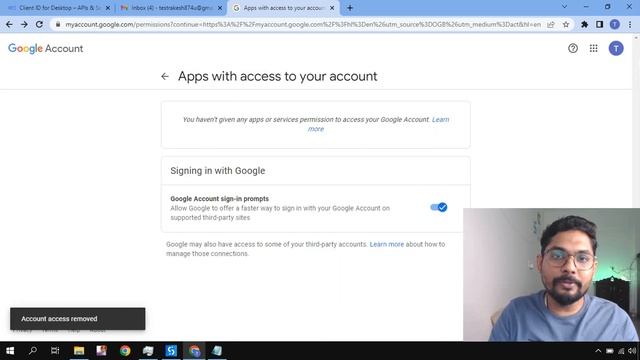Go back using the browser back arrow
This screenshot has width=640, height=360.
pos(9,24)
